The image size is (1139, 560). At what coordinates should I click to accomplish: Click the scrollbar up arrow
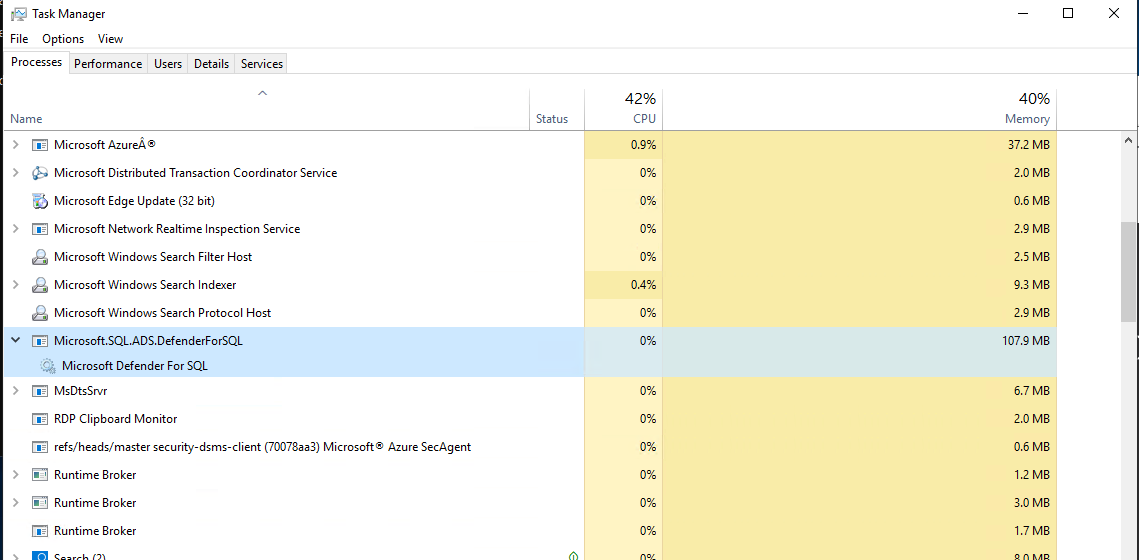coord(1128,139)
